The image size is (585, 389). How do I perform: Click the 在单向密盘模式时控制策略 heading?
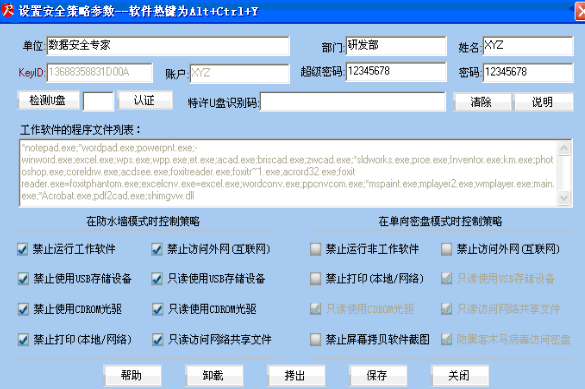[x=440, y=222]
